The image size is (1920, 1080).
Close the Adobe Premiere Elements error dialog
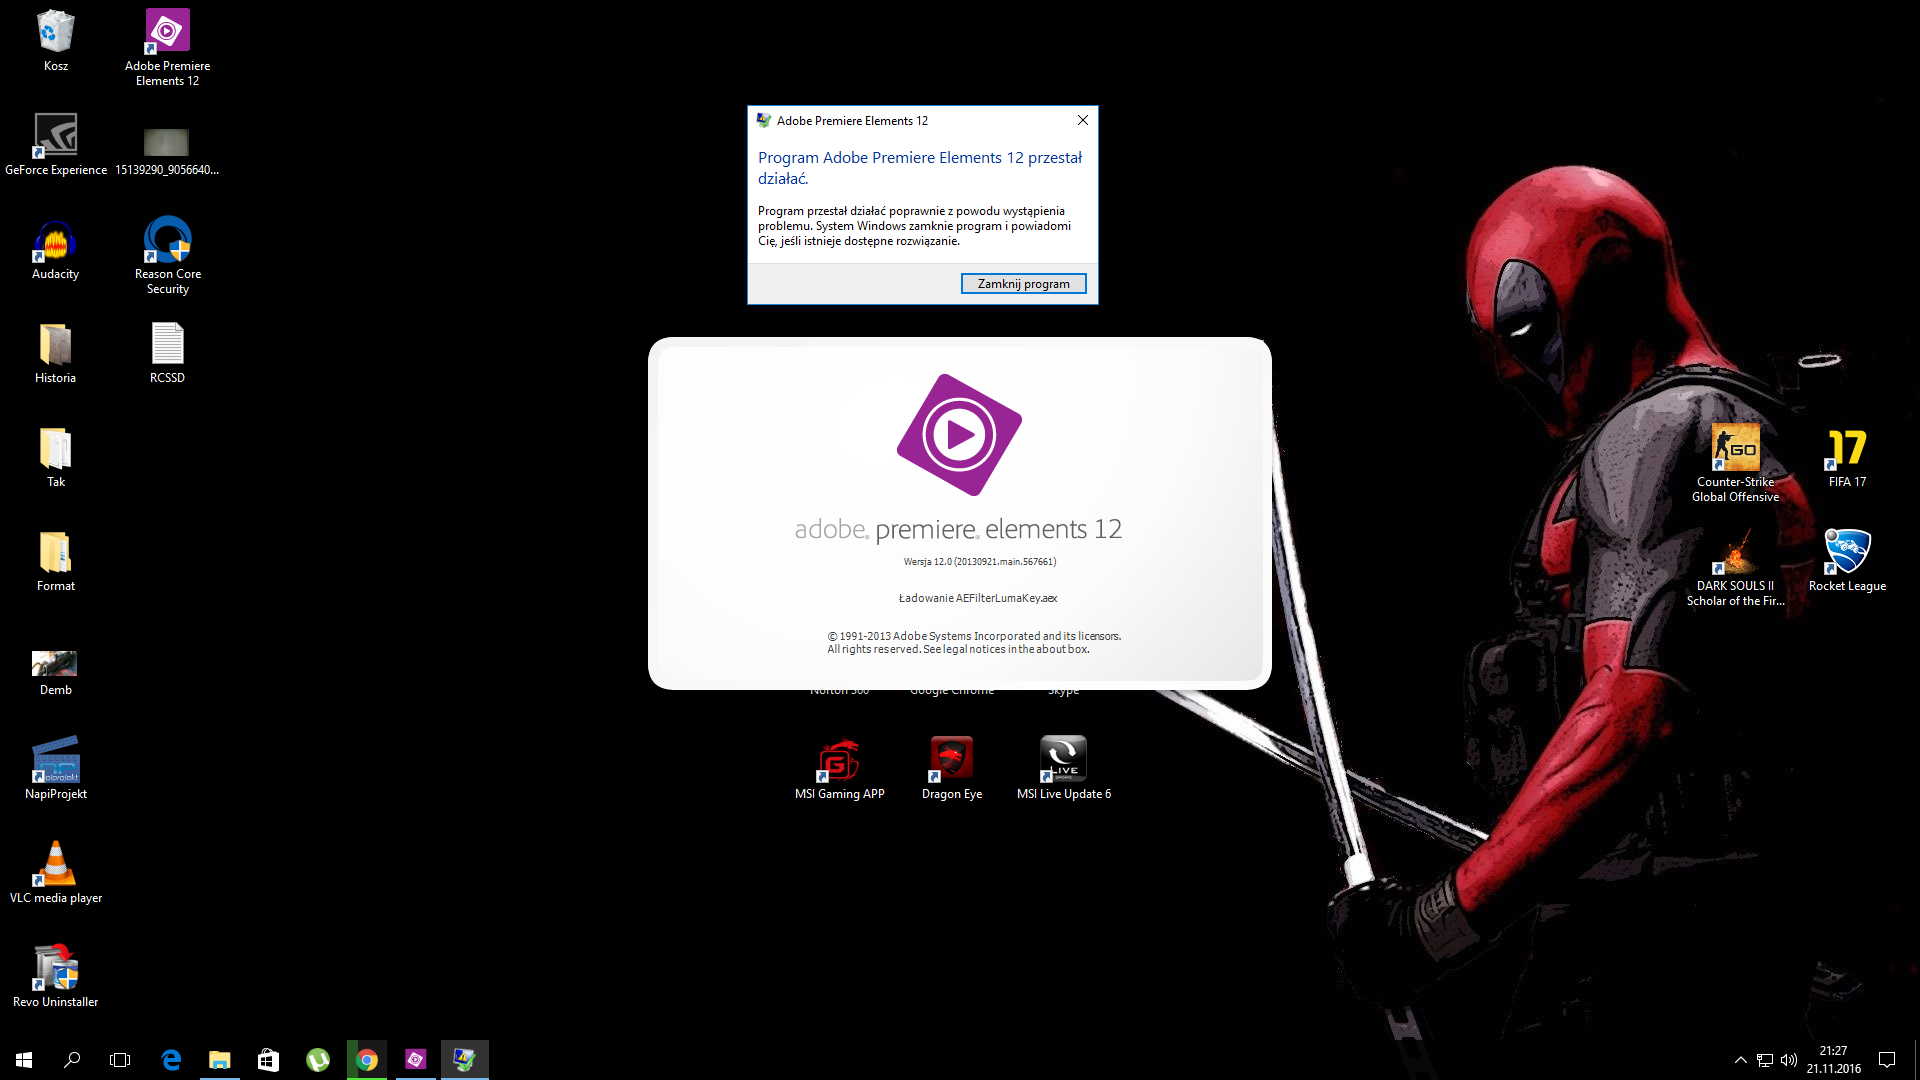(x=1082, y=120)
